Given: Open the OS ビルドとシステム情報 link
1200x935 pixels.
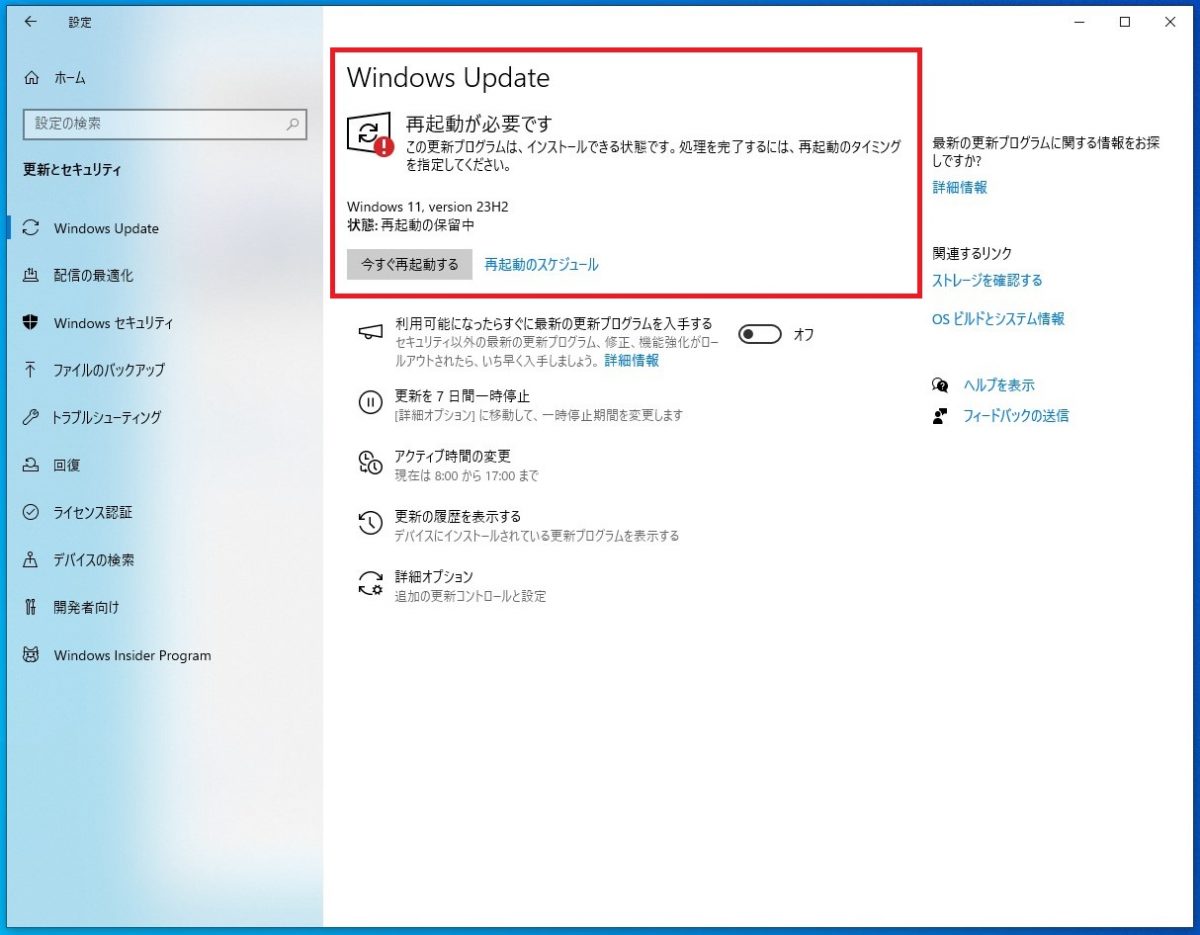Looking at the screenshot, I should click(x=998, y=319).
